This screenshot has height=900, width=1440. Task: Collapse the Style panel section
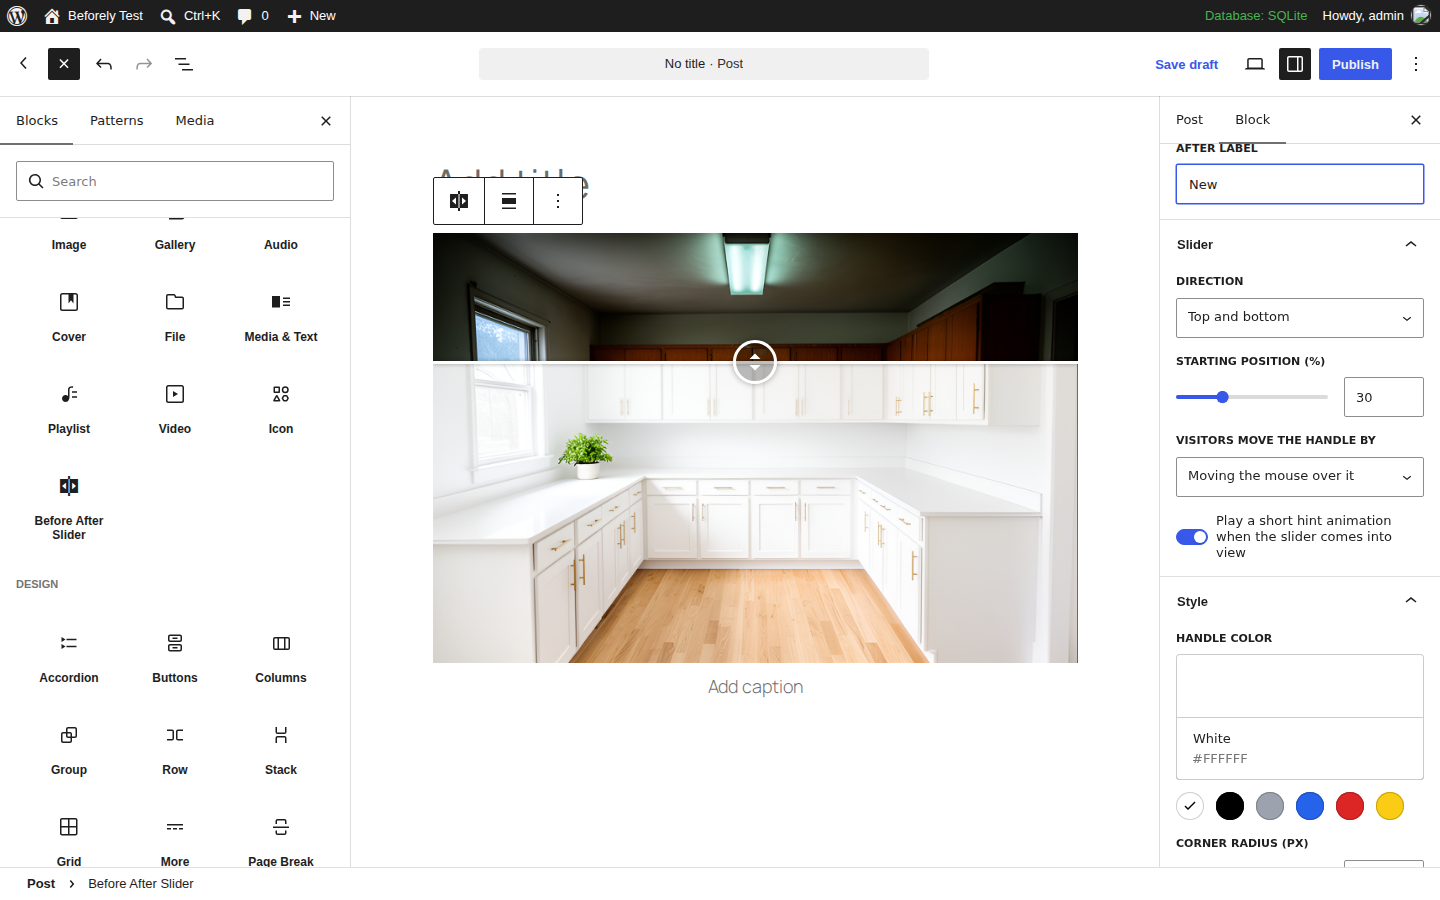coord(1300,601)
